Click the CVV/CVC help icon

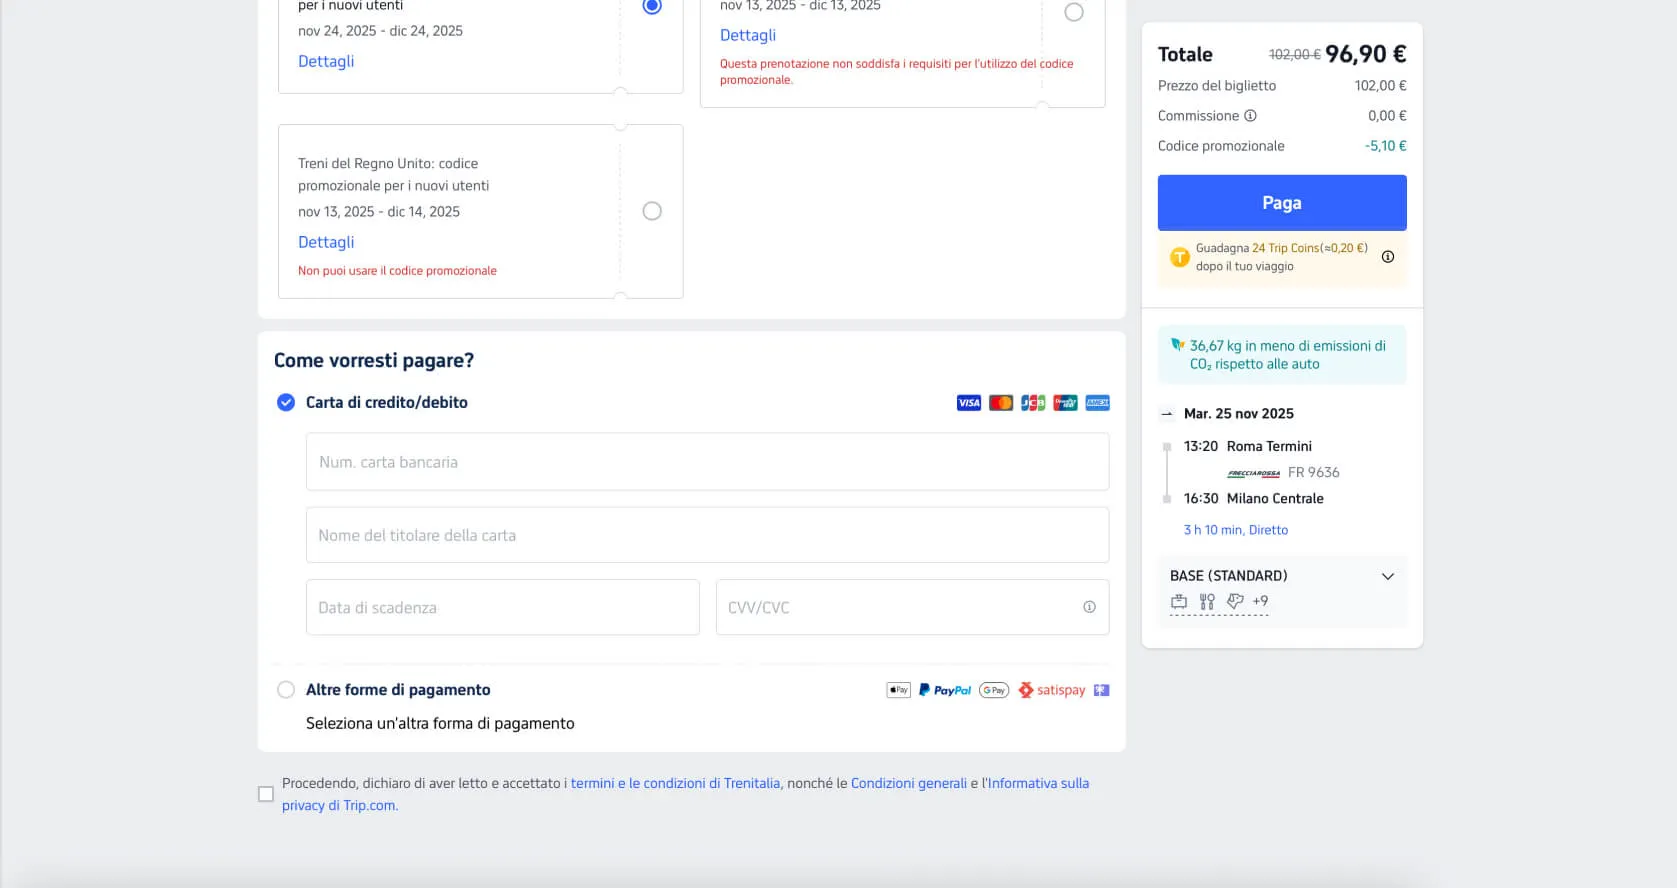pyautogui.click(x=1089, y=607)
